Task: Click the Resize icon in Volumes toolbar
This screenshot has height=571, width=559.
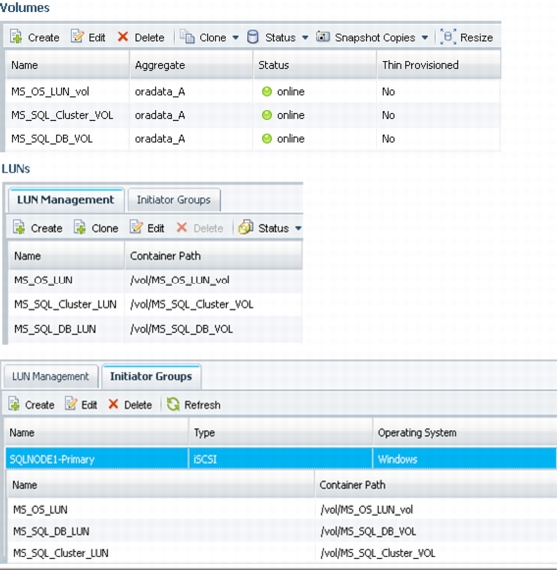Action: [x=448, y=37]
